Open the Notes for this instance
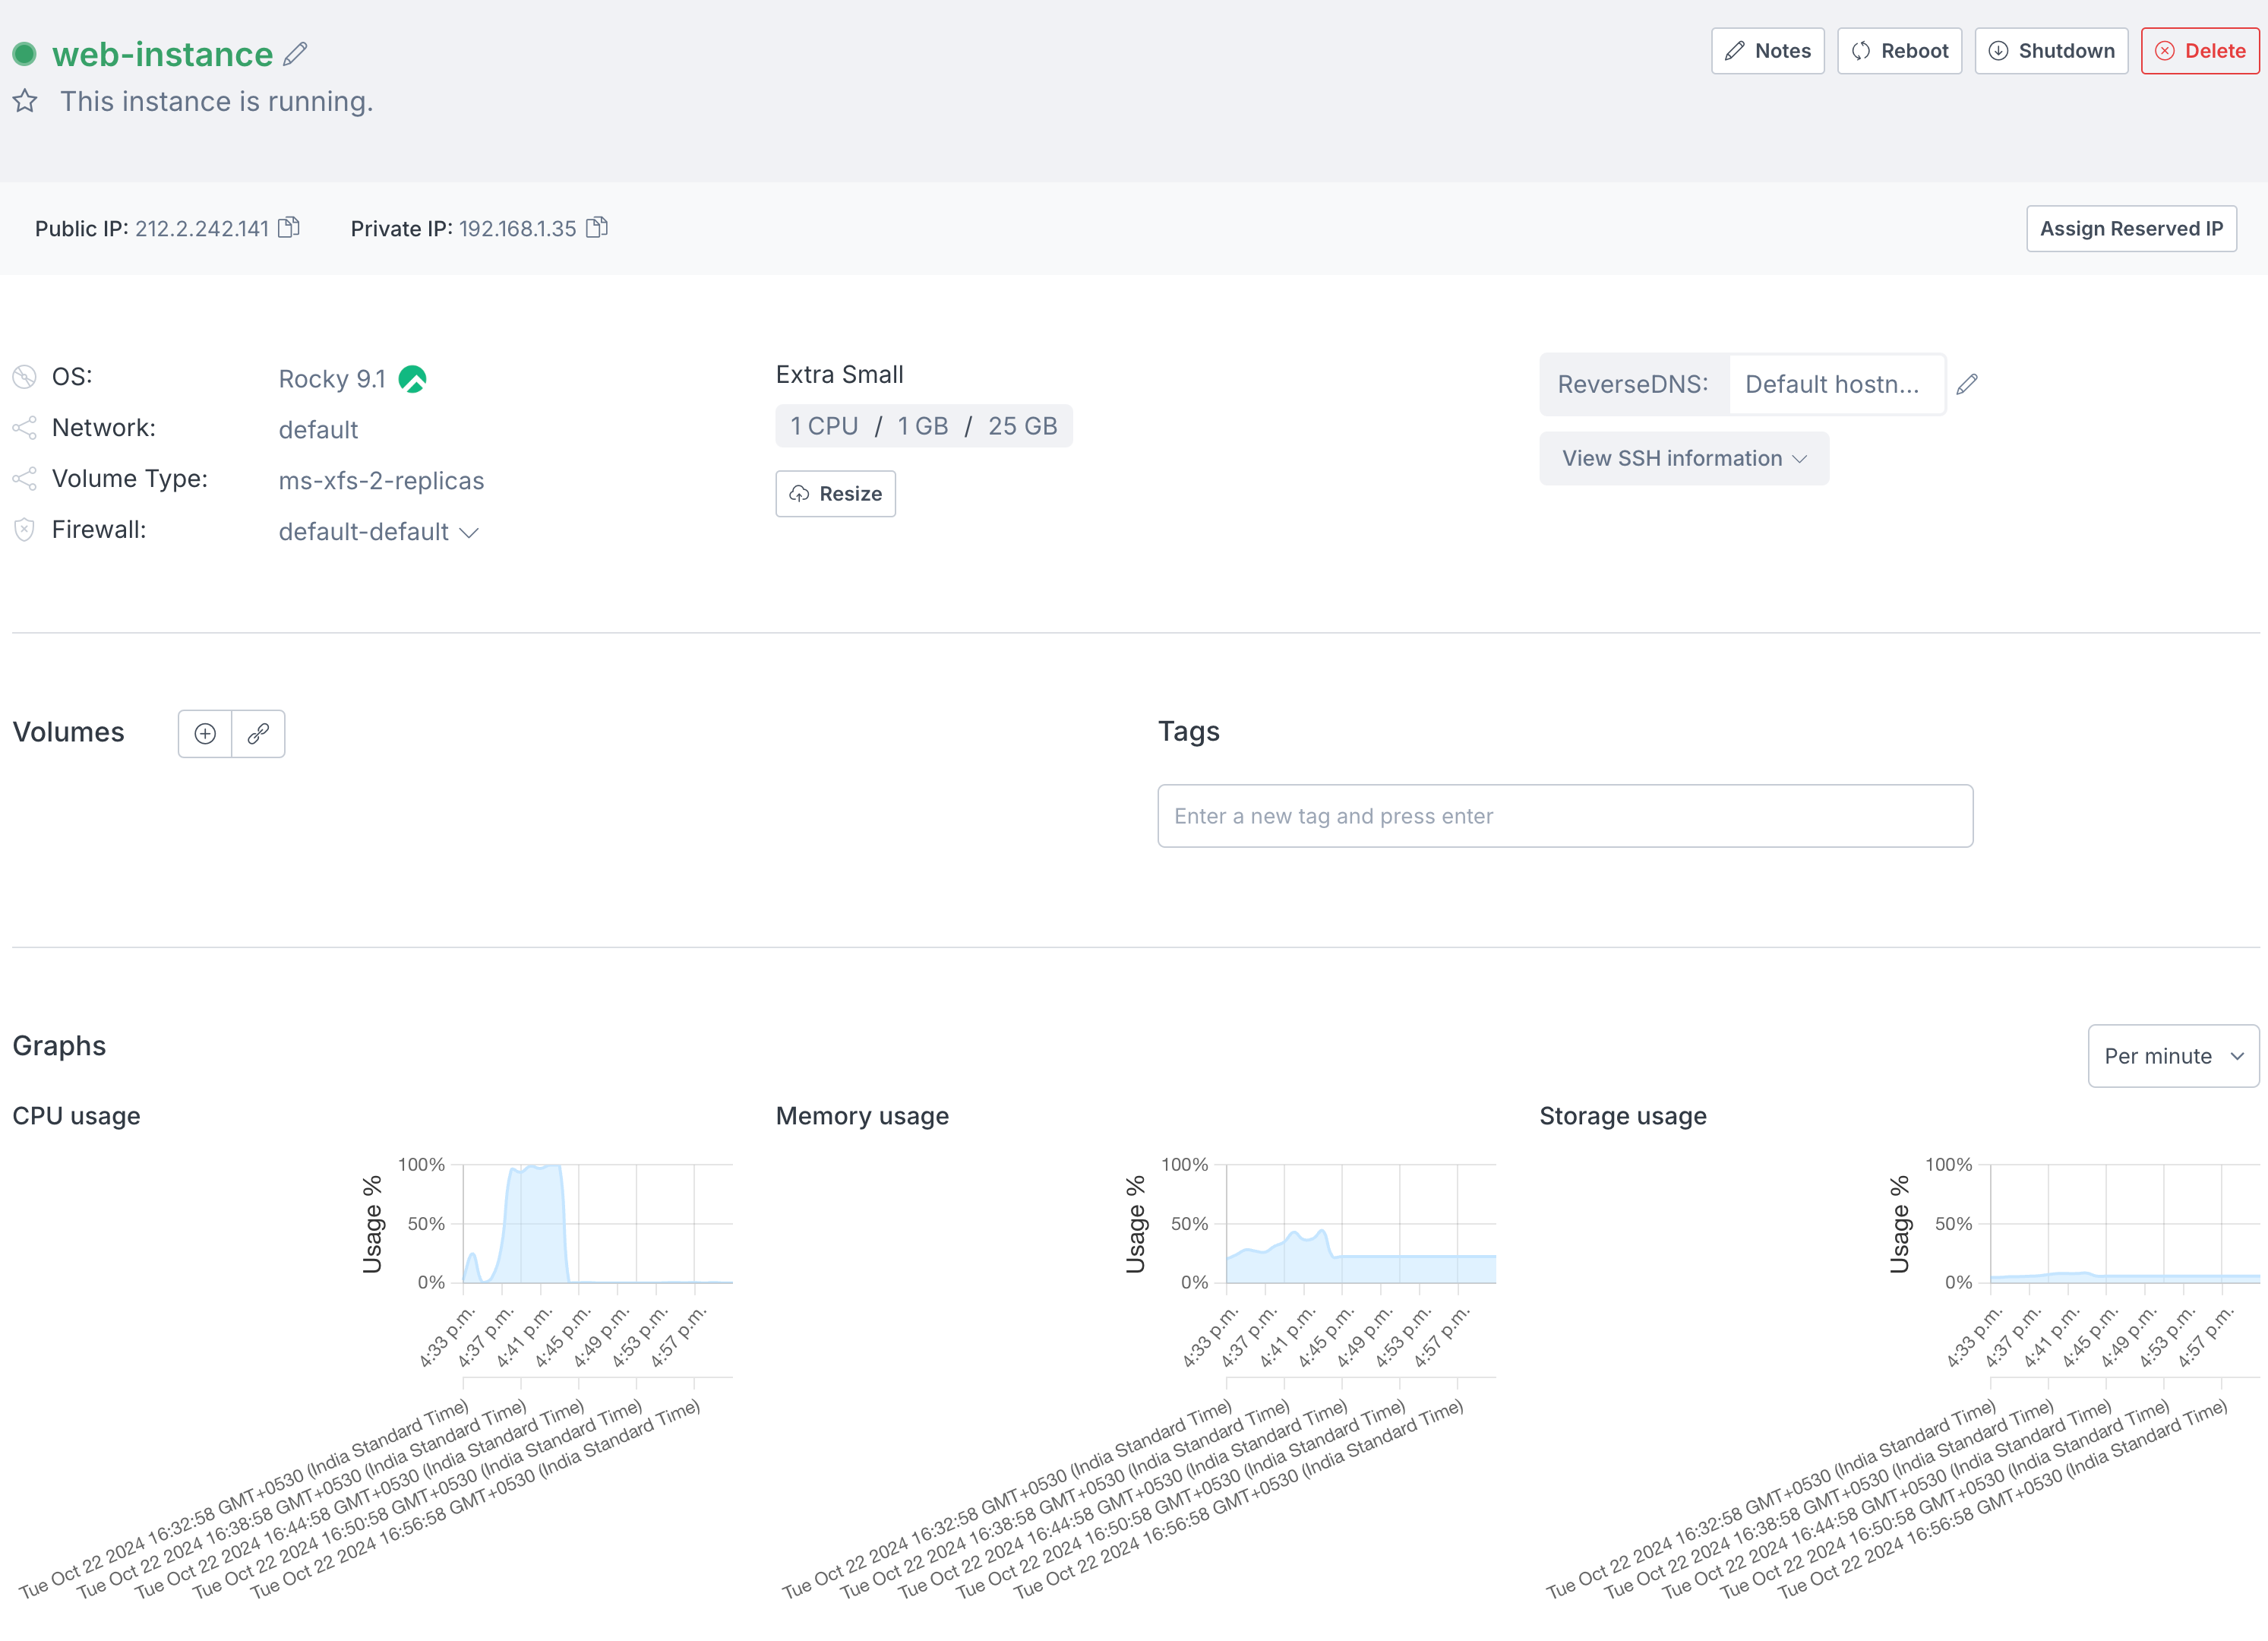The height and width of the screenshot is (1641, 2268). pyautogui.click(x=1767, y=51)
